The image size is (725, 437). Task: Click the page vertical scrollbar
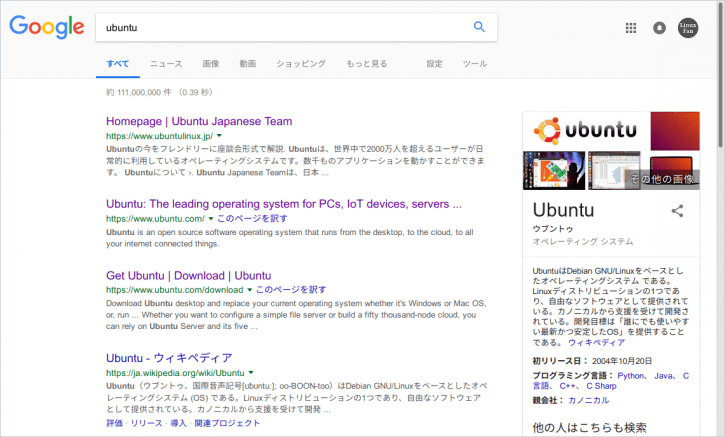[x=721, y=218]
